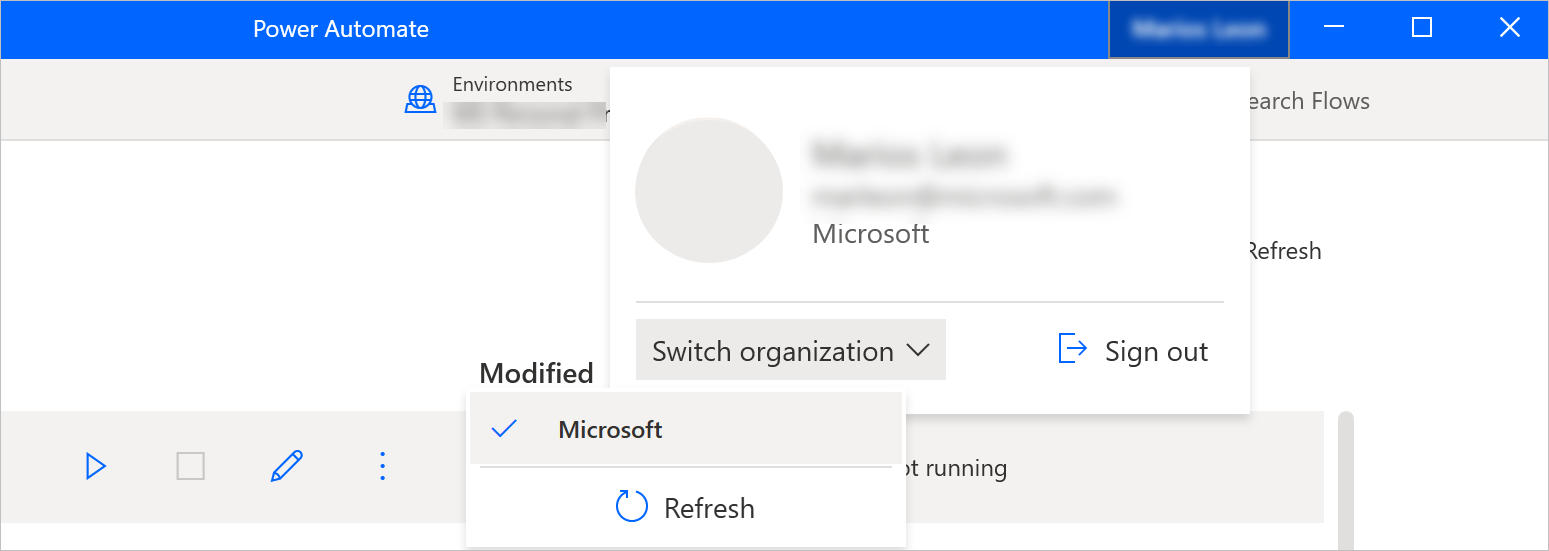Run the flow with the play icon
This screenshot has height=551, width=1549.
(96, 466)
